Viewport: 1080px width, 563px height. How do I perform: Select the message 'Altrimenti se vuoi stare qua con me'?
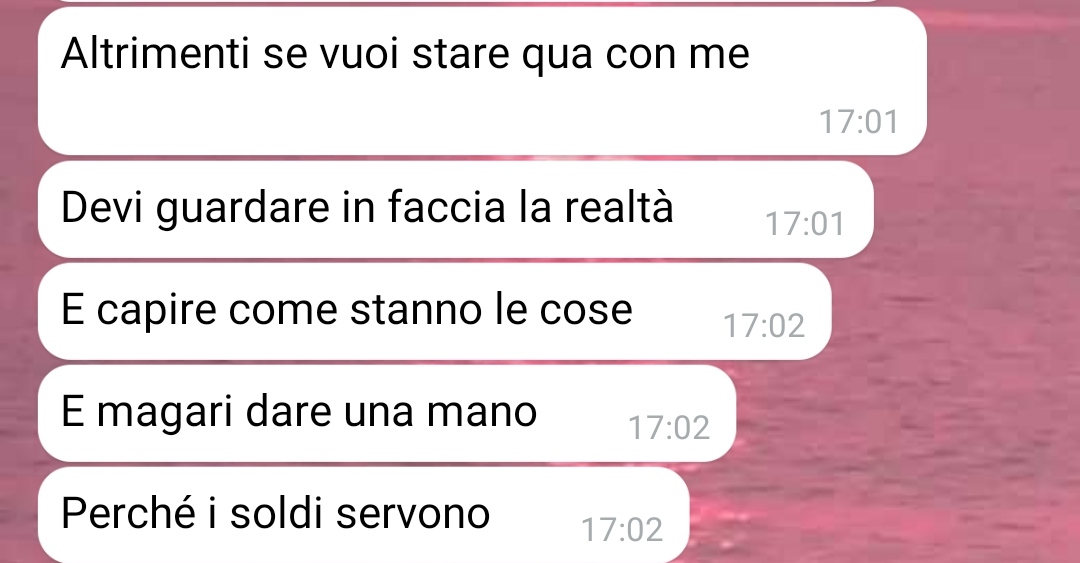[x=482, y=81]
